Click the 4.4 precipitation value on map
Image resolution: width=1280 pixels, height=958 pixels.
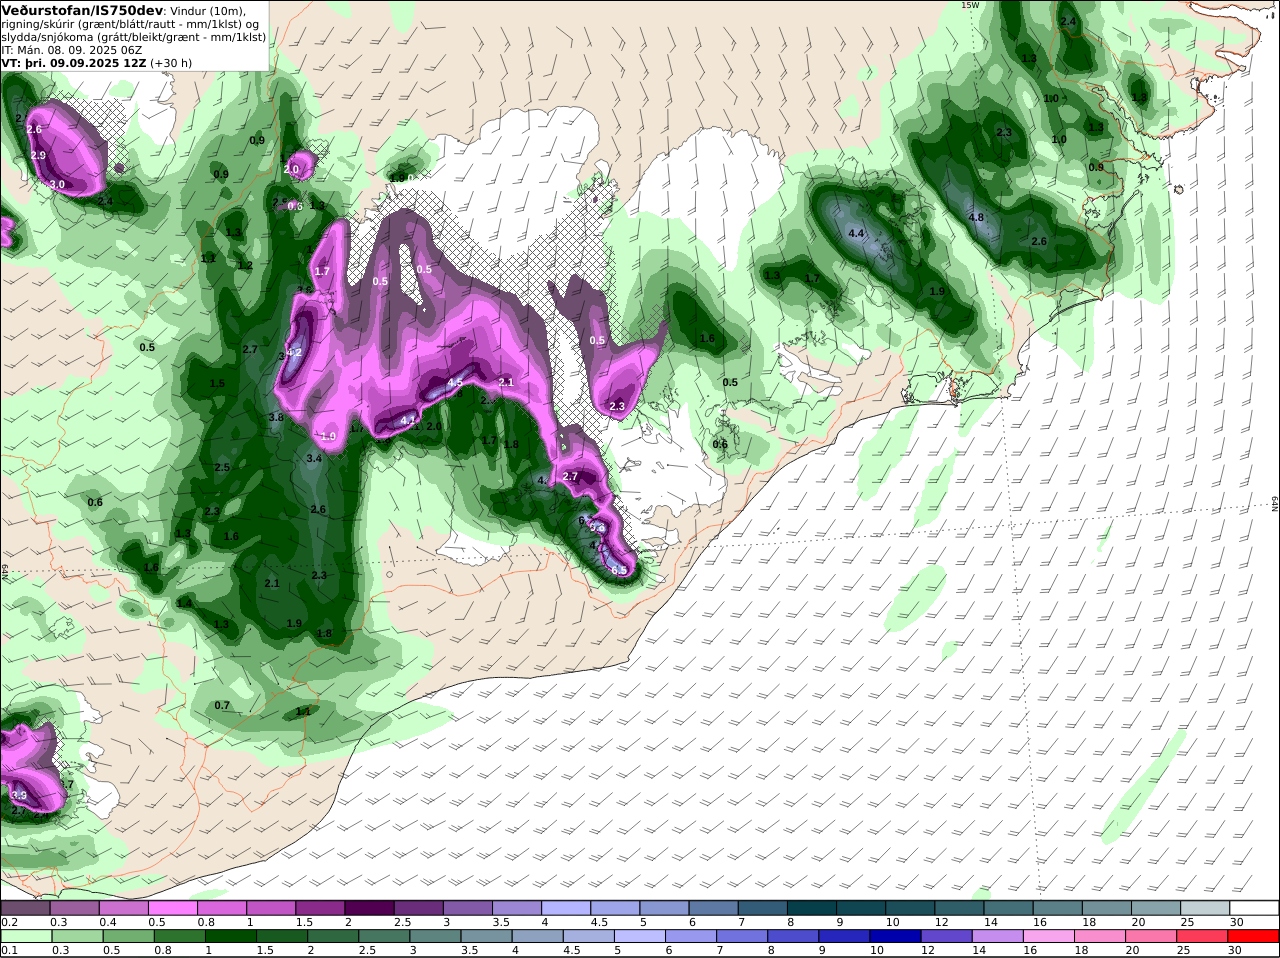coord(856,233)
